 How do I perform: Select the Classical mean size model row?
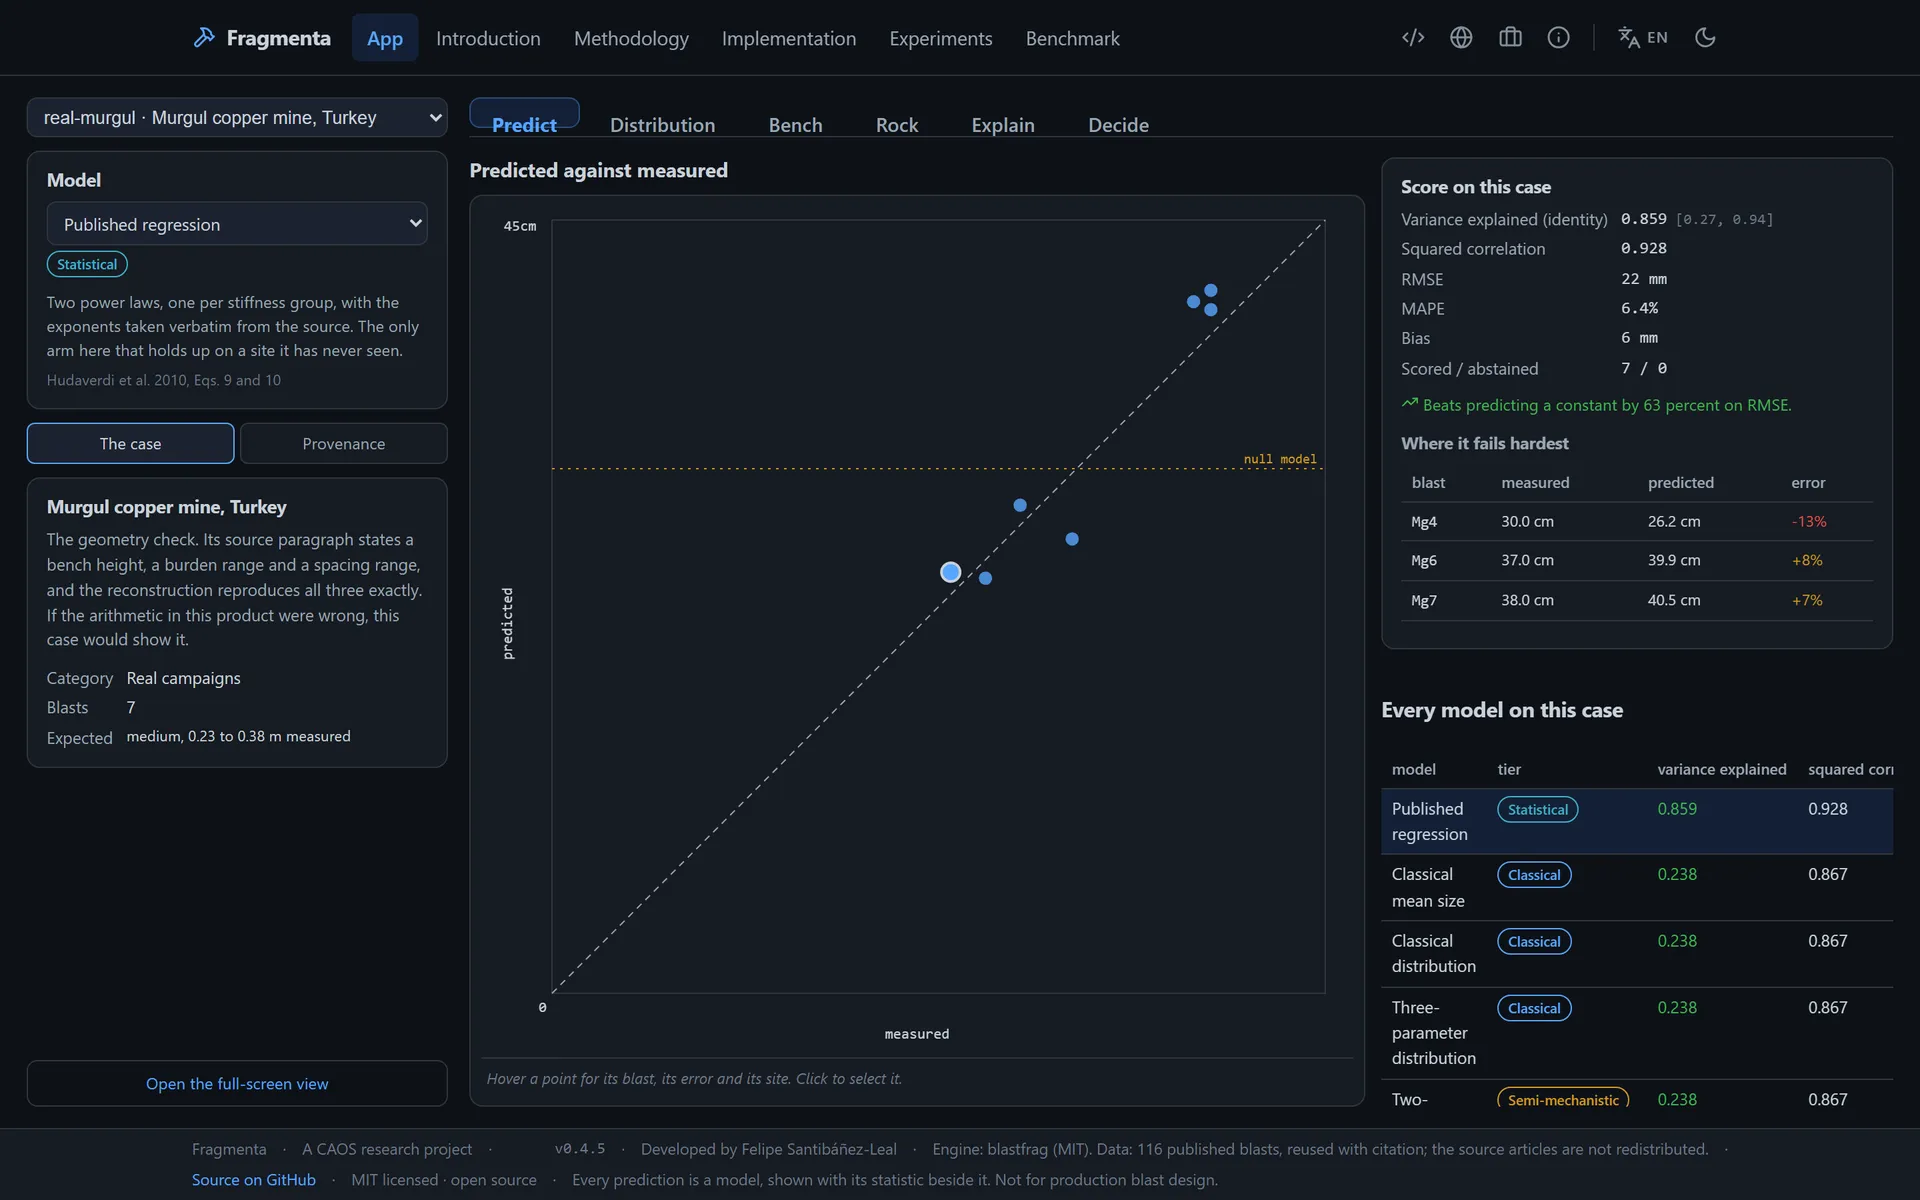[x=1637, y=887]
